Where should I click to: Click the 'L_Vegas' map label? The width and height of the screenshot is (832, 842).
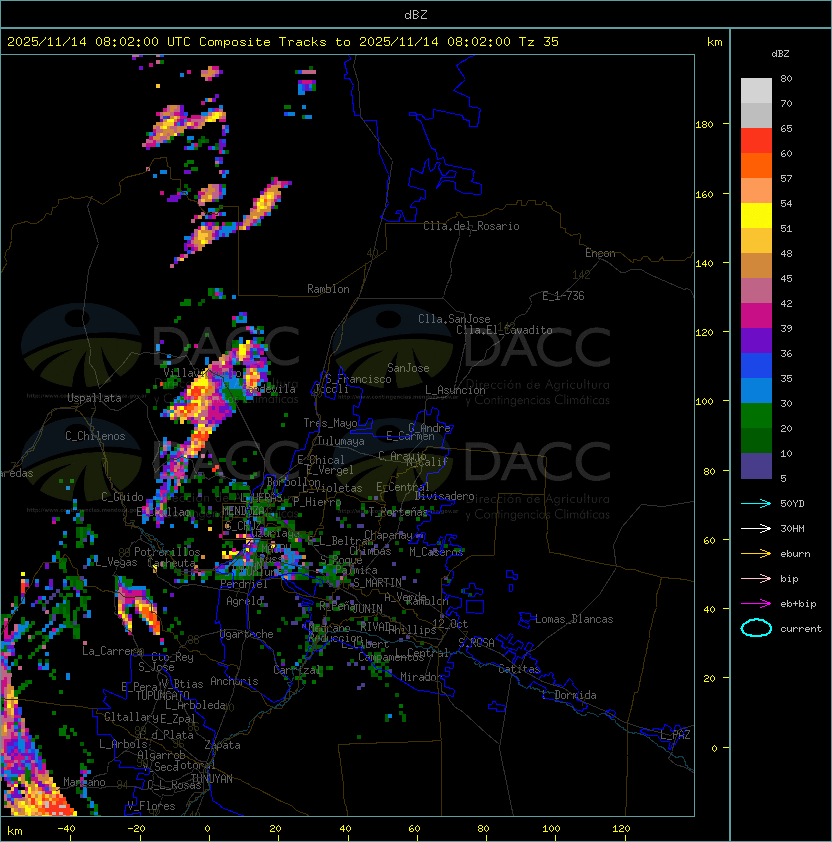pyautogui.click(x=117, y=562)
